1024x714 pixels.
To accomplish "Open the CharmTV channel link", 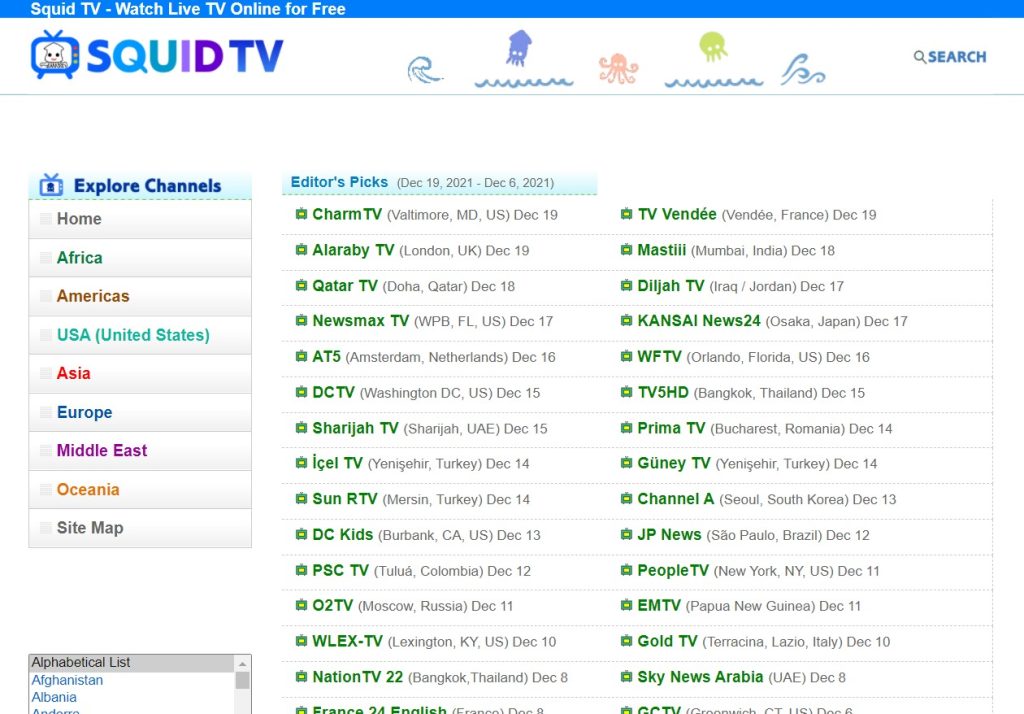I will click(347, 214).
